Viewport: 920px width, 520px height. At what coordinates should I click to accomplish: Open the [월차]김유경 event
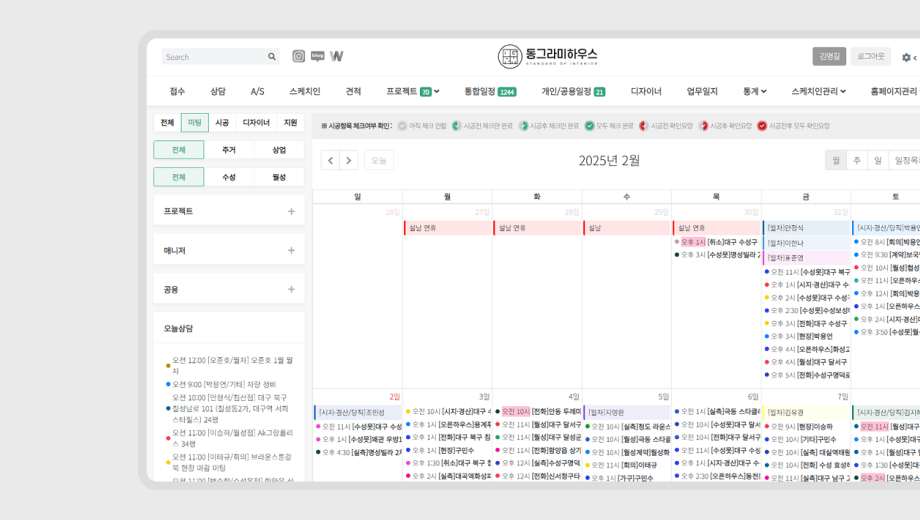coord(806,413)
